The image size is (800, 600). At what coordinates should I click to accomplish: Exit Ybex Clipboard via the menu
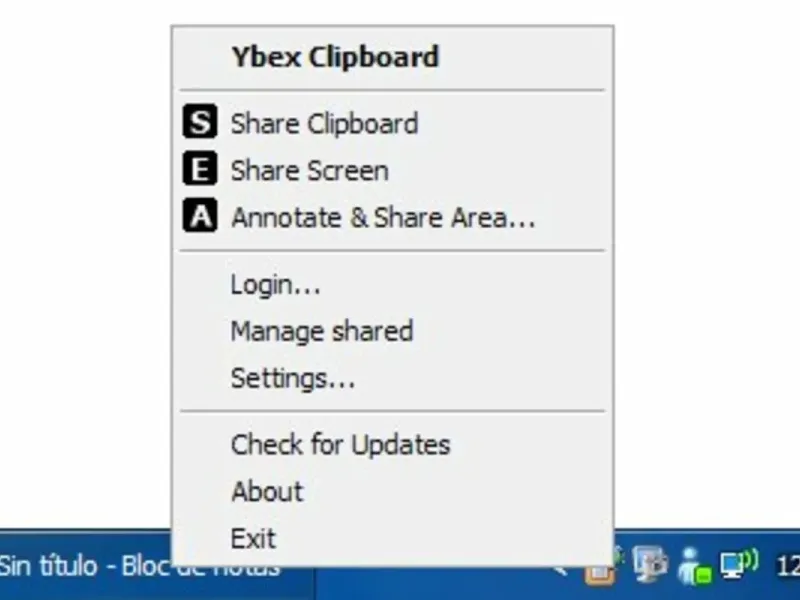(x=253, y=538)
